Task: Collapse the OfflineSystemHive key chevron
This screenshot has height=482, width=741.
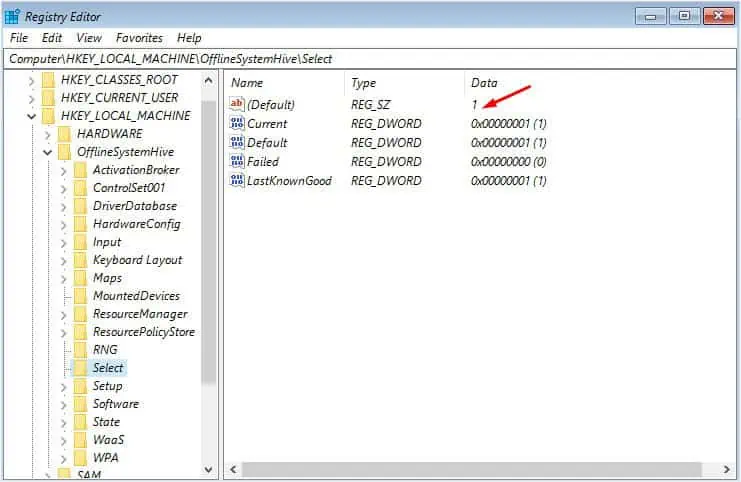Action: (x=47, y=153)
